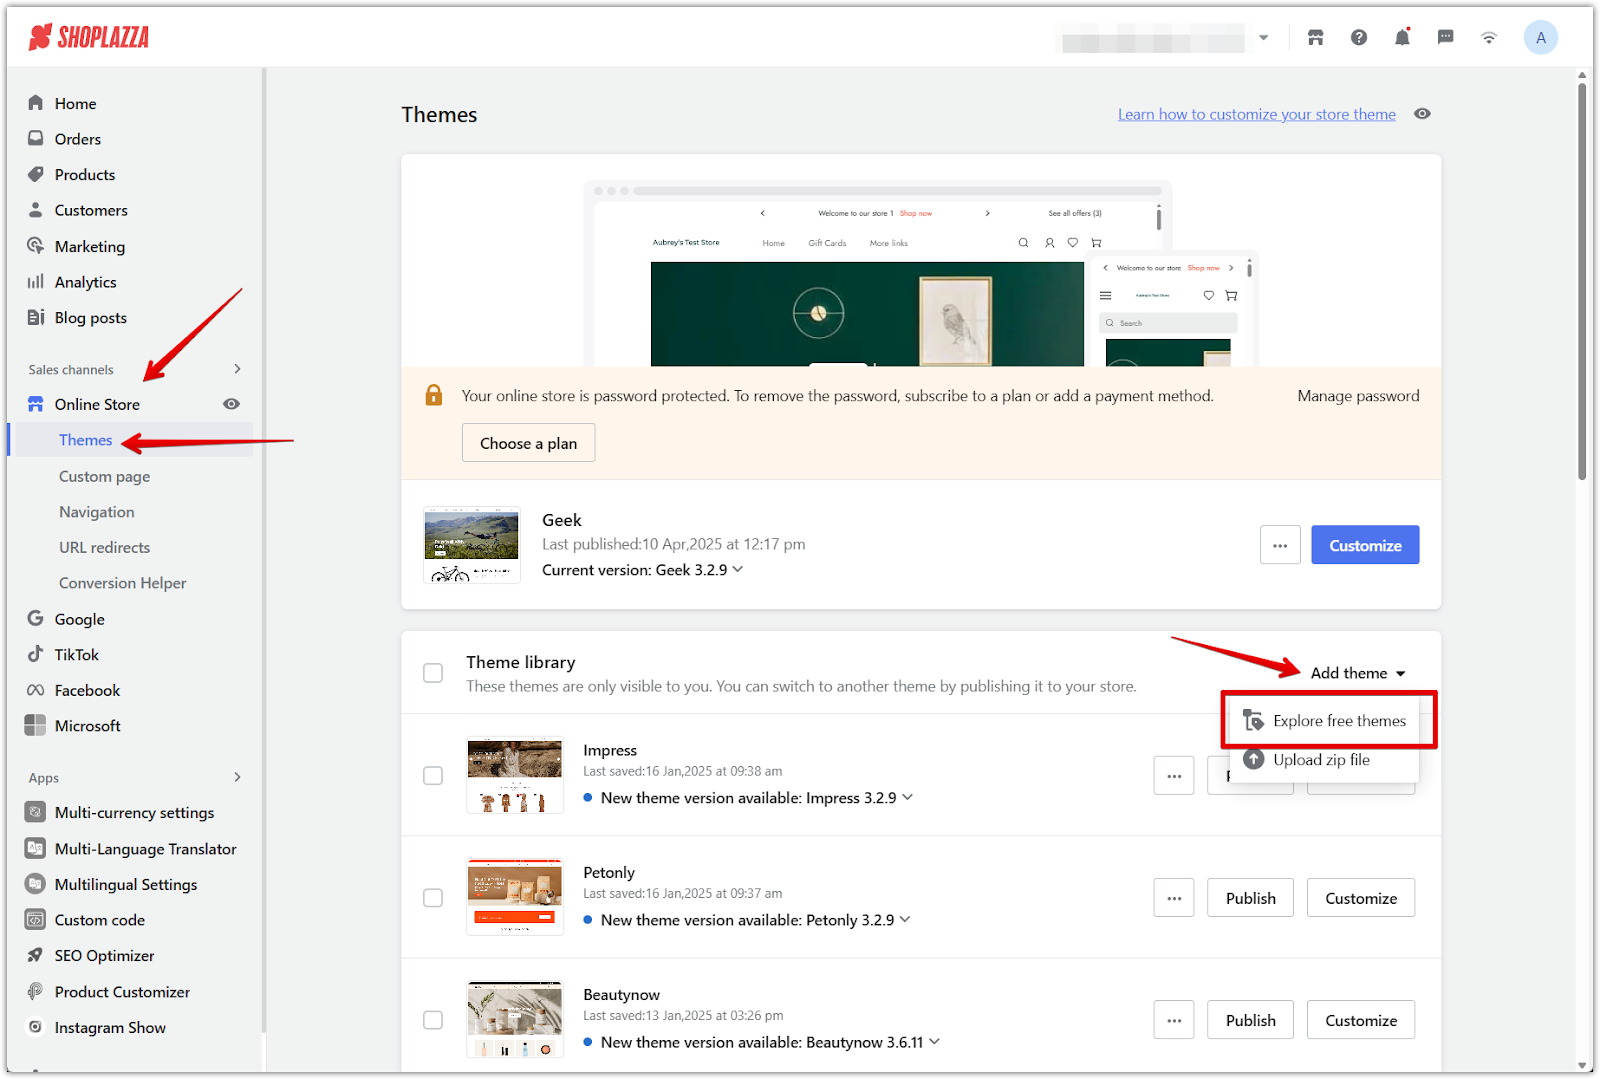Viewport: 1600px width, 1079px height.
Task: Toggle eye icon beside Online Store
Action: [x=231, y=404]
